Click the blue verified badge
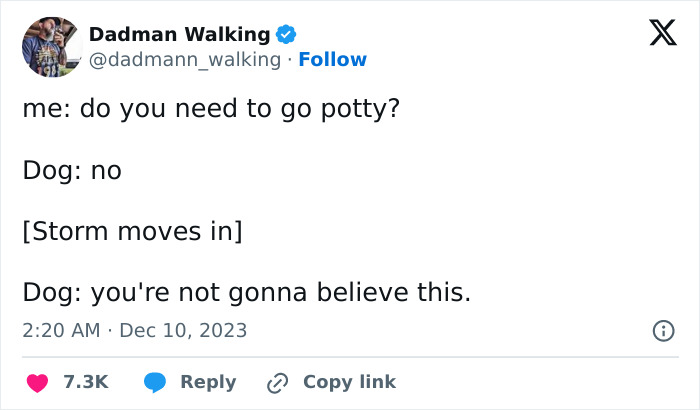This screenshot has height=410, width=700. click(x=286, y=34)
